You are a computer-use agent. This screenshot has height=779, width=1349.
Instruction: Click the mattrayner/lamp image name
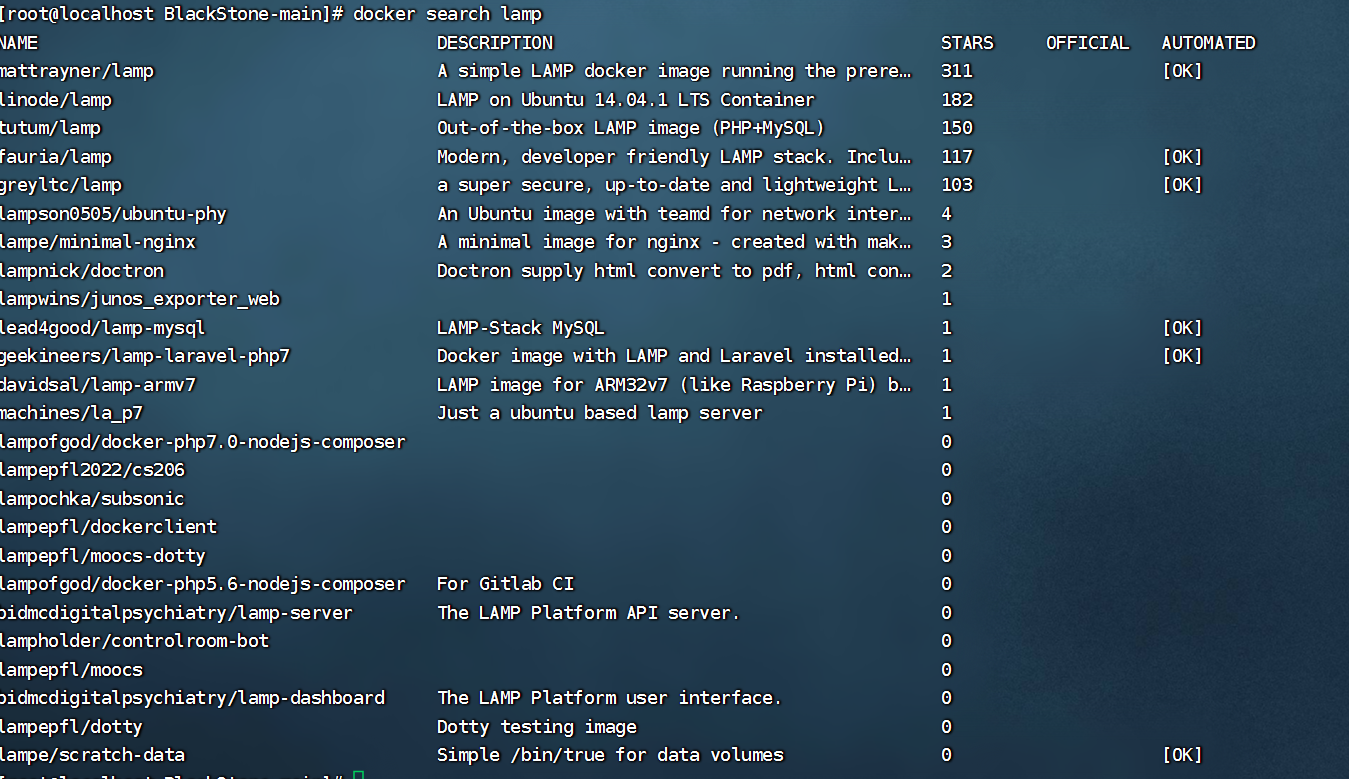coord(77,71)
